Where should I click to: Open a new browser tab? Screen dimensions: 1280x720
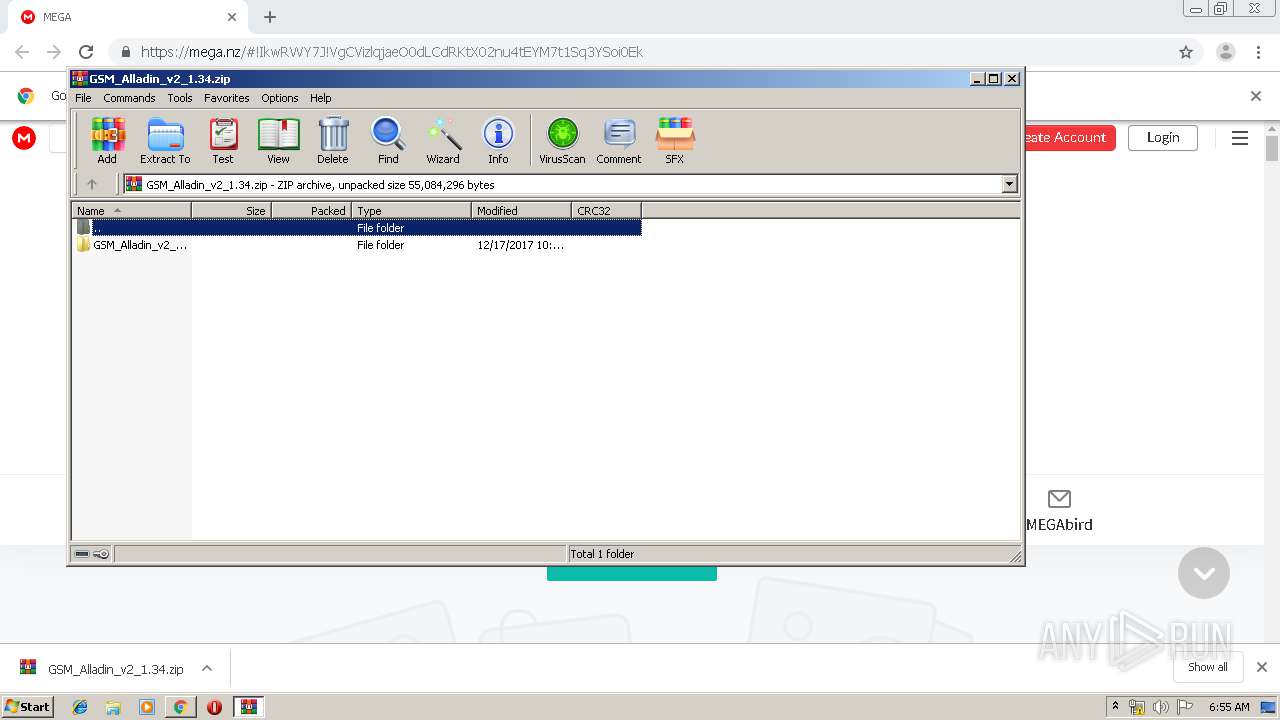tap(270, 17)
